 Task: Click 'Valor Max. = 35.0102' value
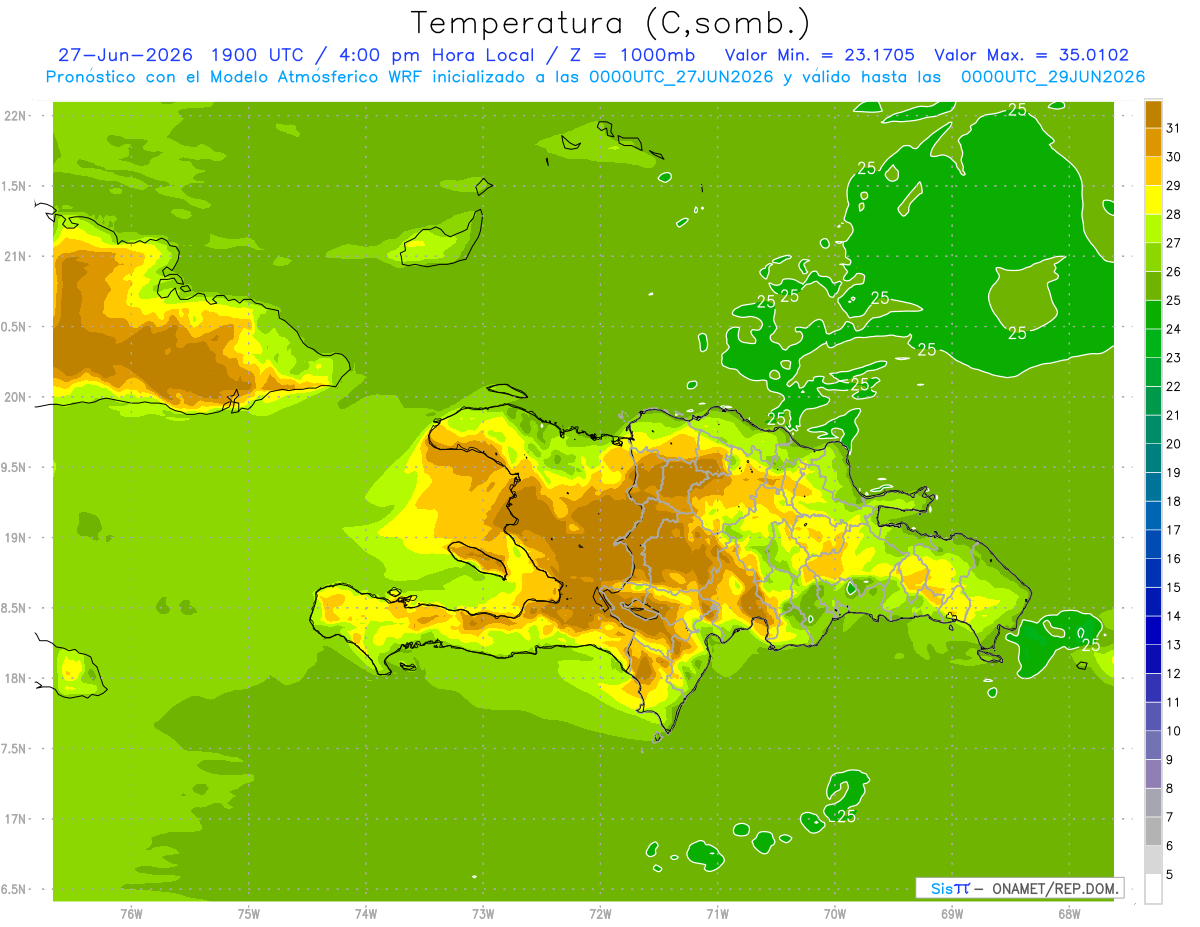[x=1031, y=55]
